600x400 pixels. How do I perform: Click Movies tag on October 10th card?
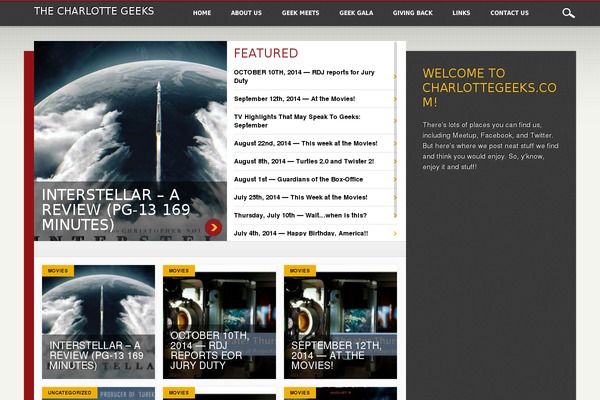click(x=179, y=271)
